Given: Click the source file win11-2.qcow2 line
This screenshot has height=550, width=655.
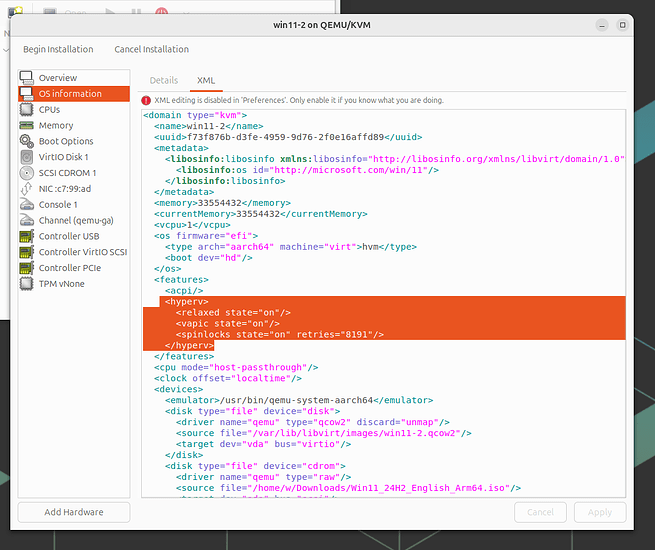Looking at the screenshot, I should (324, 433).
